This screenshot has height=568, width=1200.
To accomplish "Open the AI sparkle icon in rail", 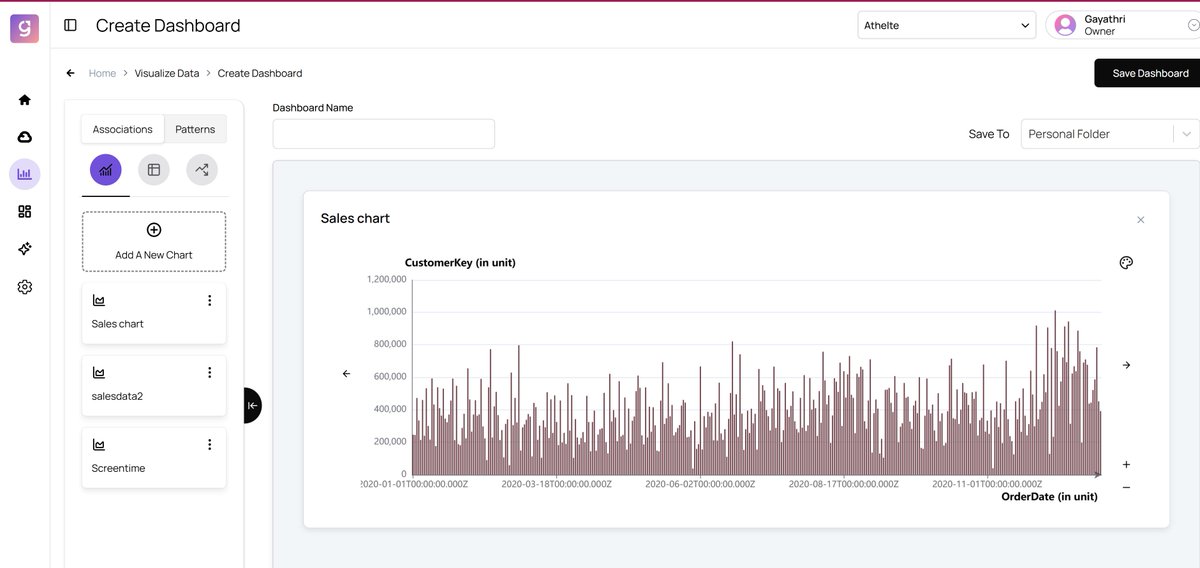I will coord(25,249).
